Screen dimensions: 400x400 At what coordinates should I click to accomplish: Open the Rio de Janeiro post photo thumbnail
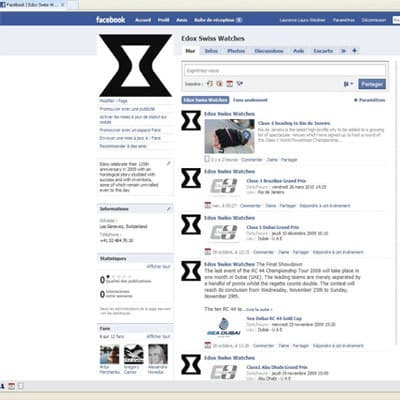[x=230, y=136]
